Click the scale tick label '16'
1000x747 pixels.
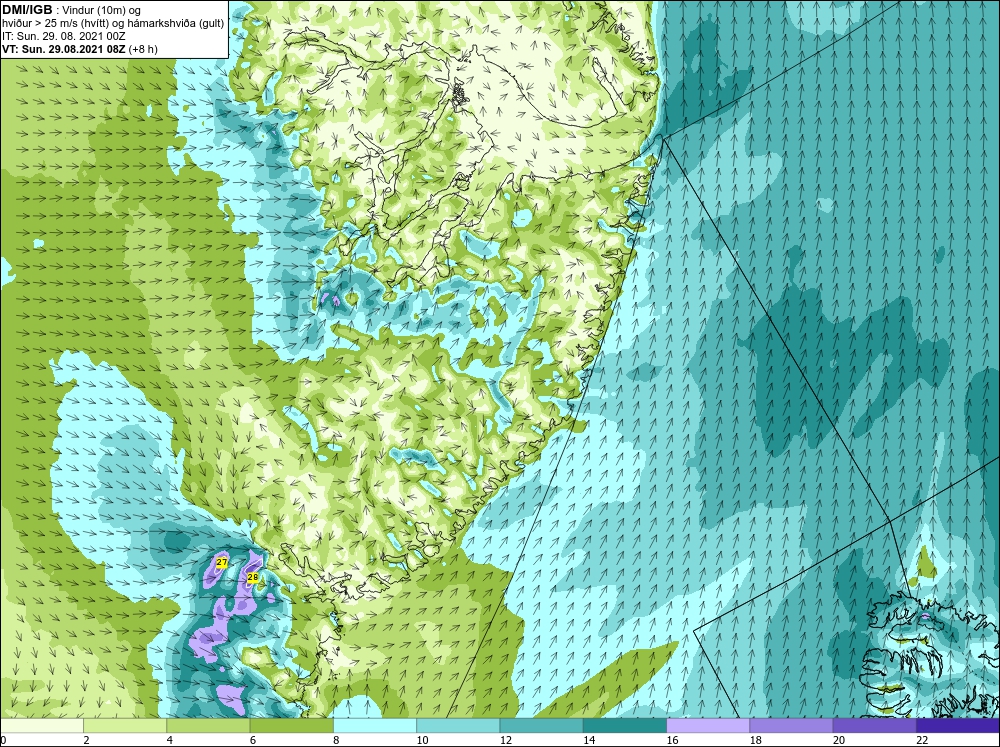(672, 740)
